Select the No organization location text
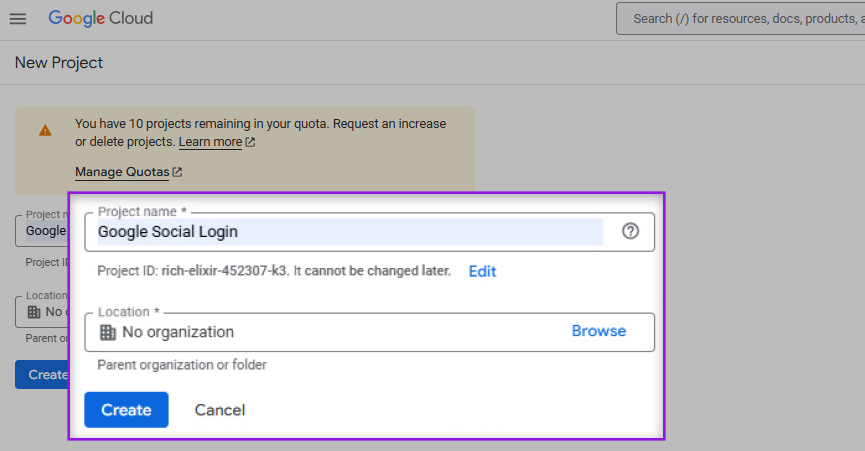Viewport: 865px width, 451px height. coord(178,332)
